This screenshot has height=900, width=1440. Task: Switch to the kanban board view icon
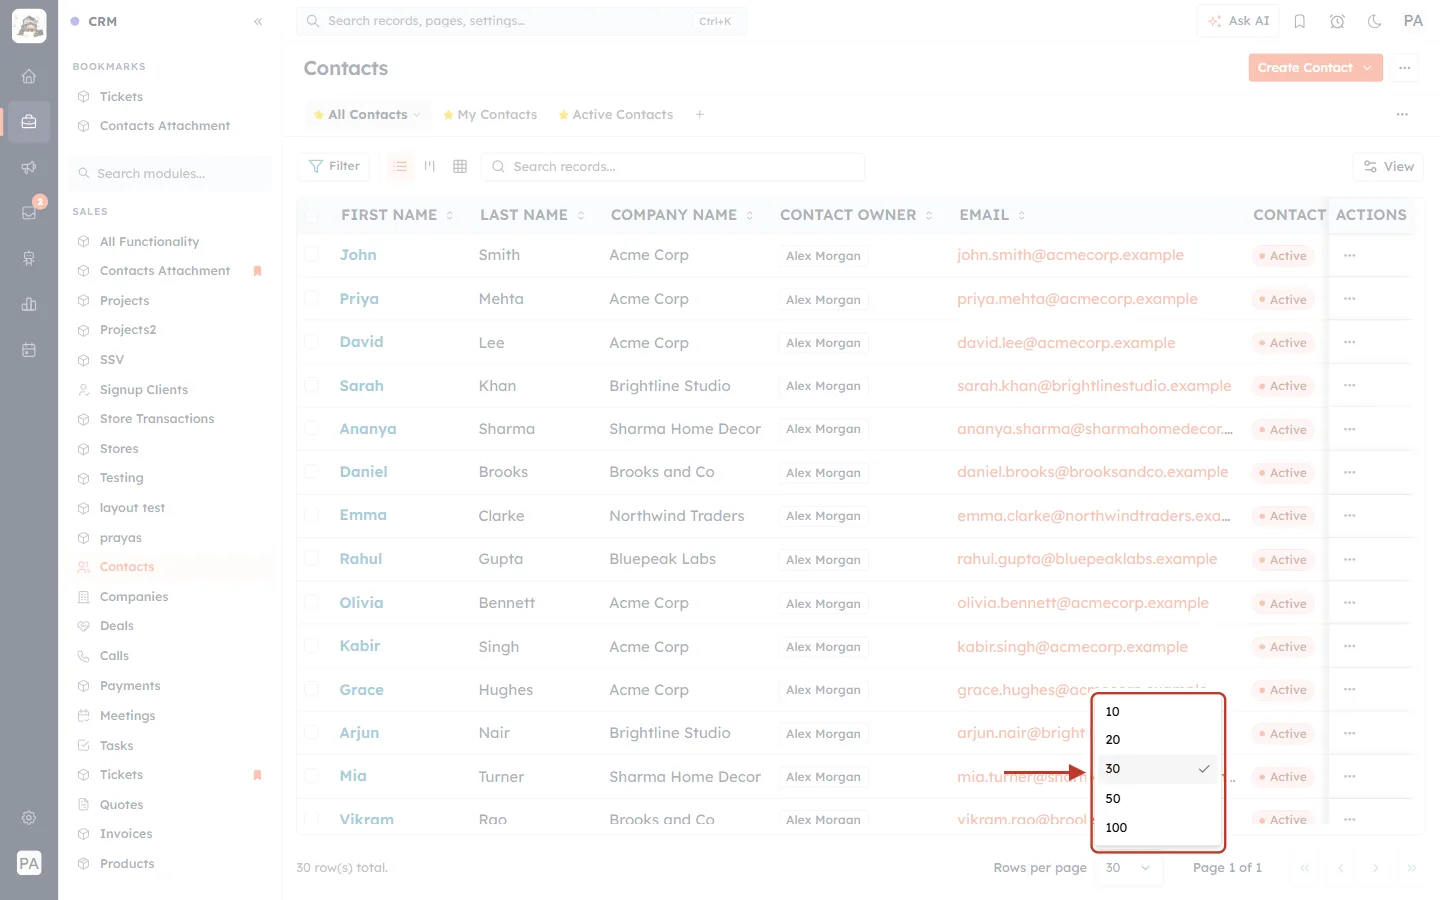pos(430,166)
